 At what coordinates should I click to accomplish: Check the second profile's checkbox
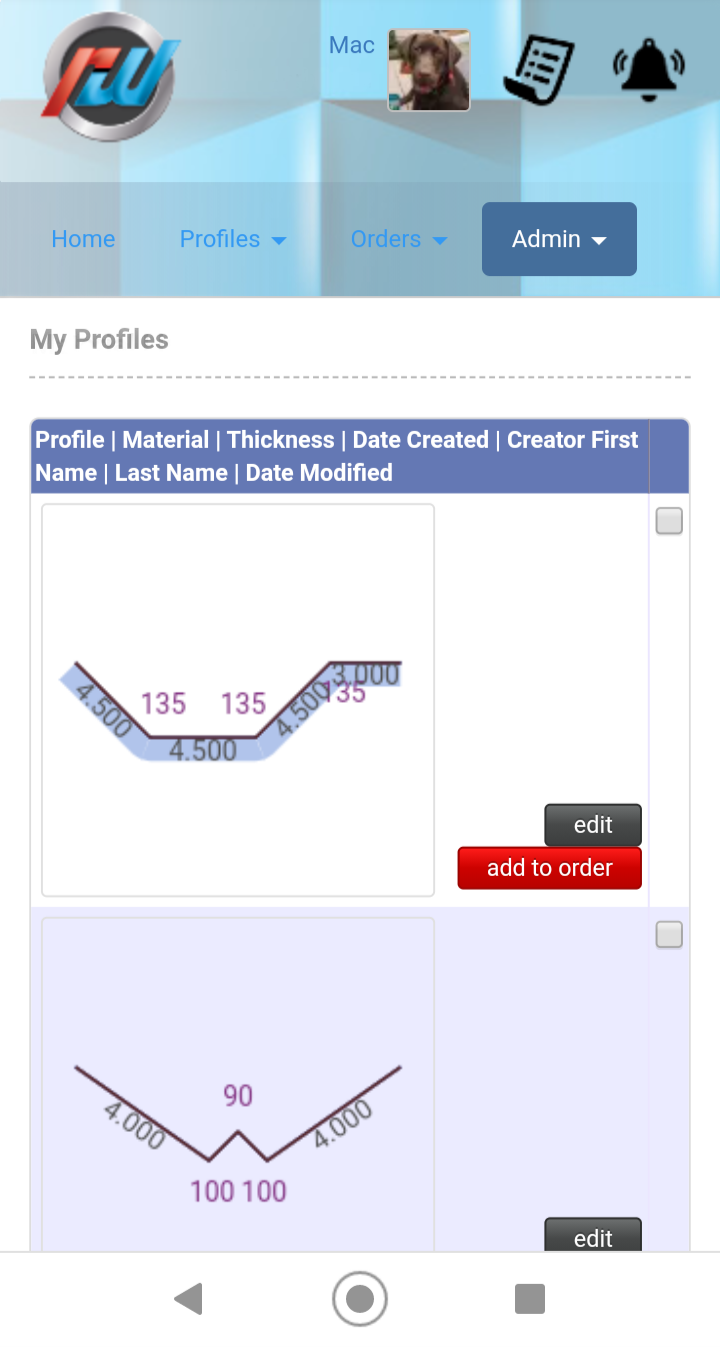(x=669, y=935)
